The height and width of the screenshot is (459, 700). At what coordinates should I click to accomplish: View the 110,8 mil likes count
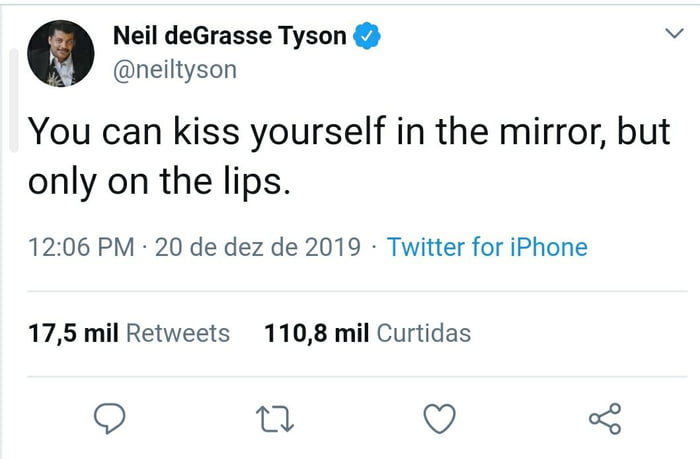(x=317, y=333)
